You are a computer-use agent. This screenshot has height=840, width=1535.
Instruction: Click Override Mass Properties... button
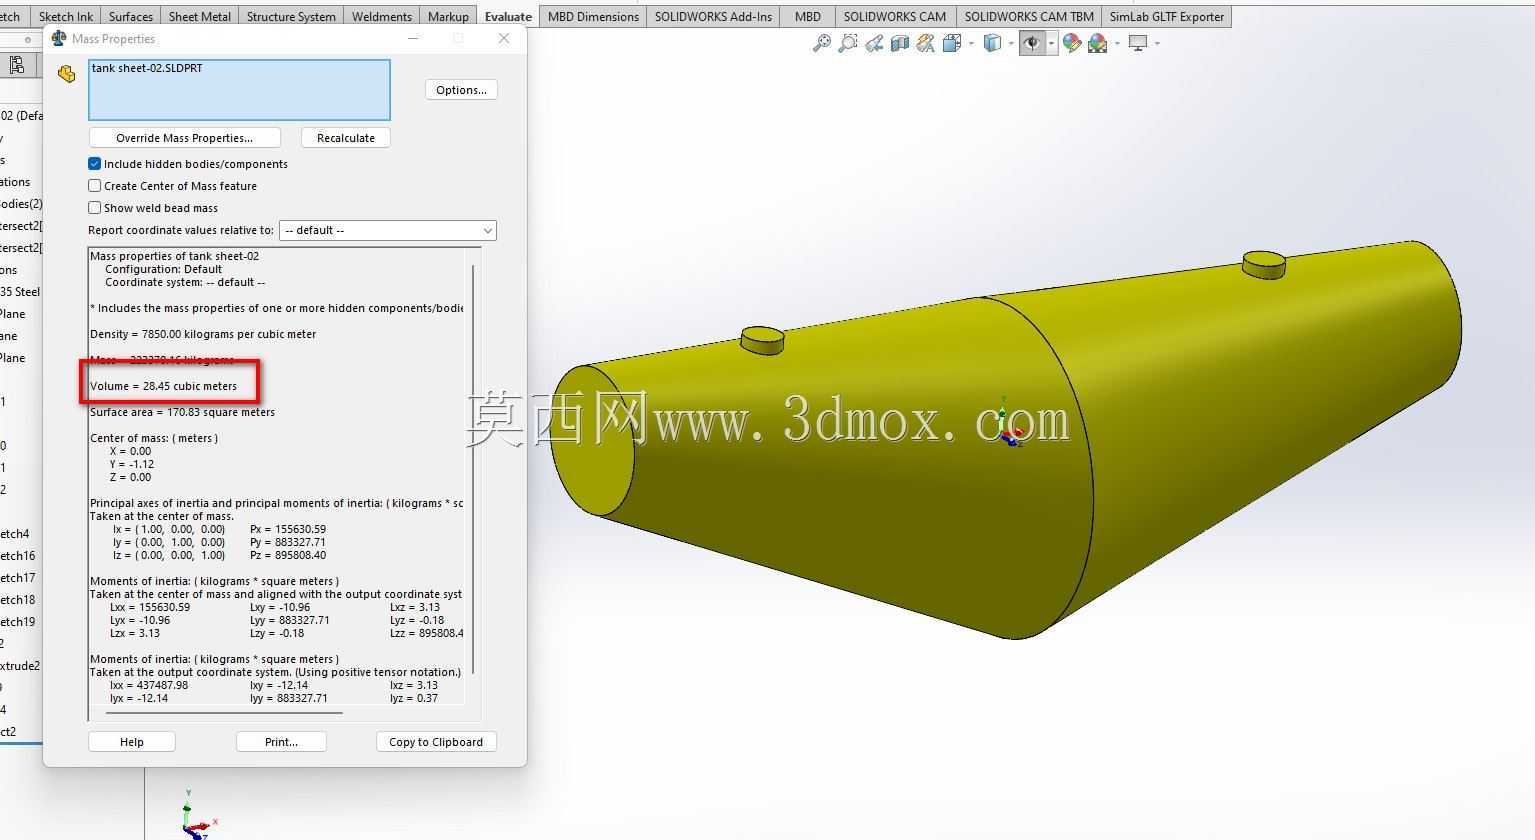(184, 138)
